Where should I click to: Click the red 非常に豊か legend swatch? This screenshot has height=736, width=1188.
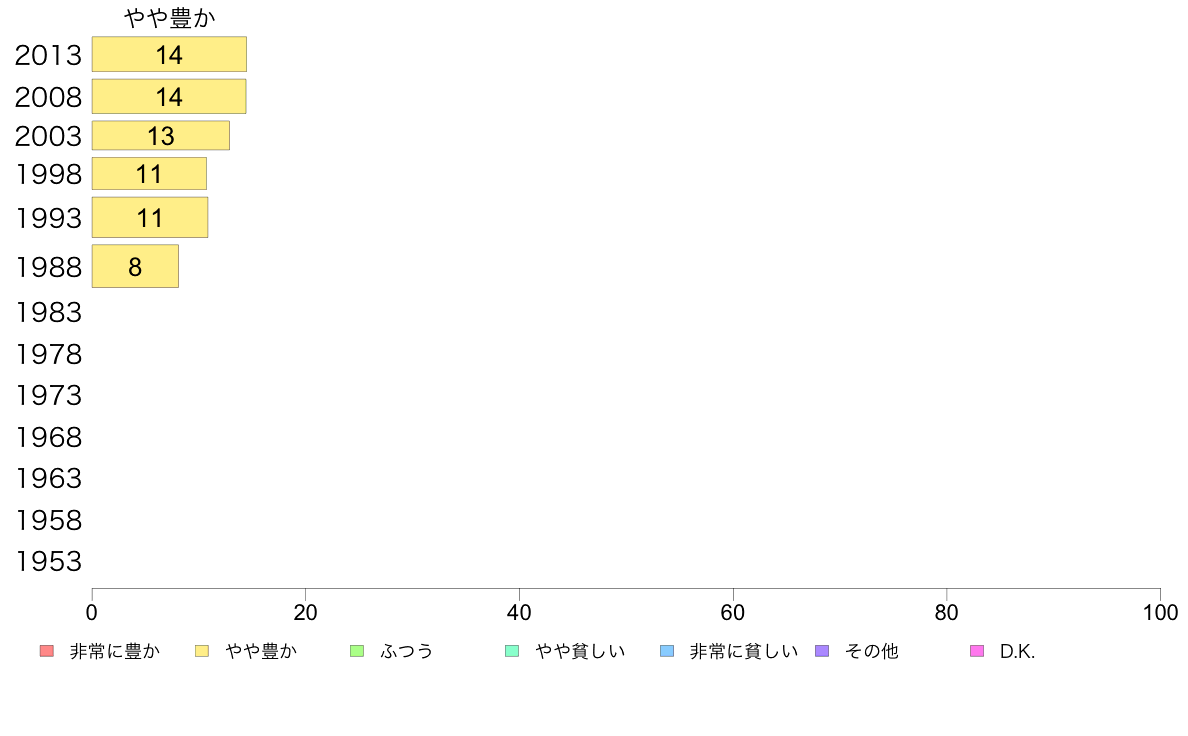[47, 651]
